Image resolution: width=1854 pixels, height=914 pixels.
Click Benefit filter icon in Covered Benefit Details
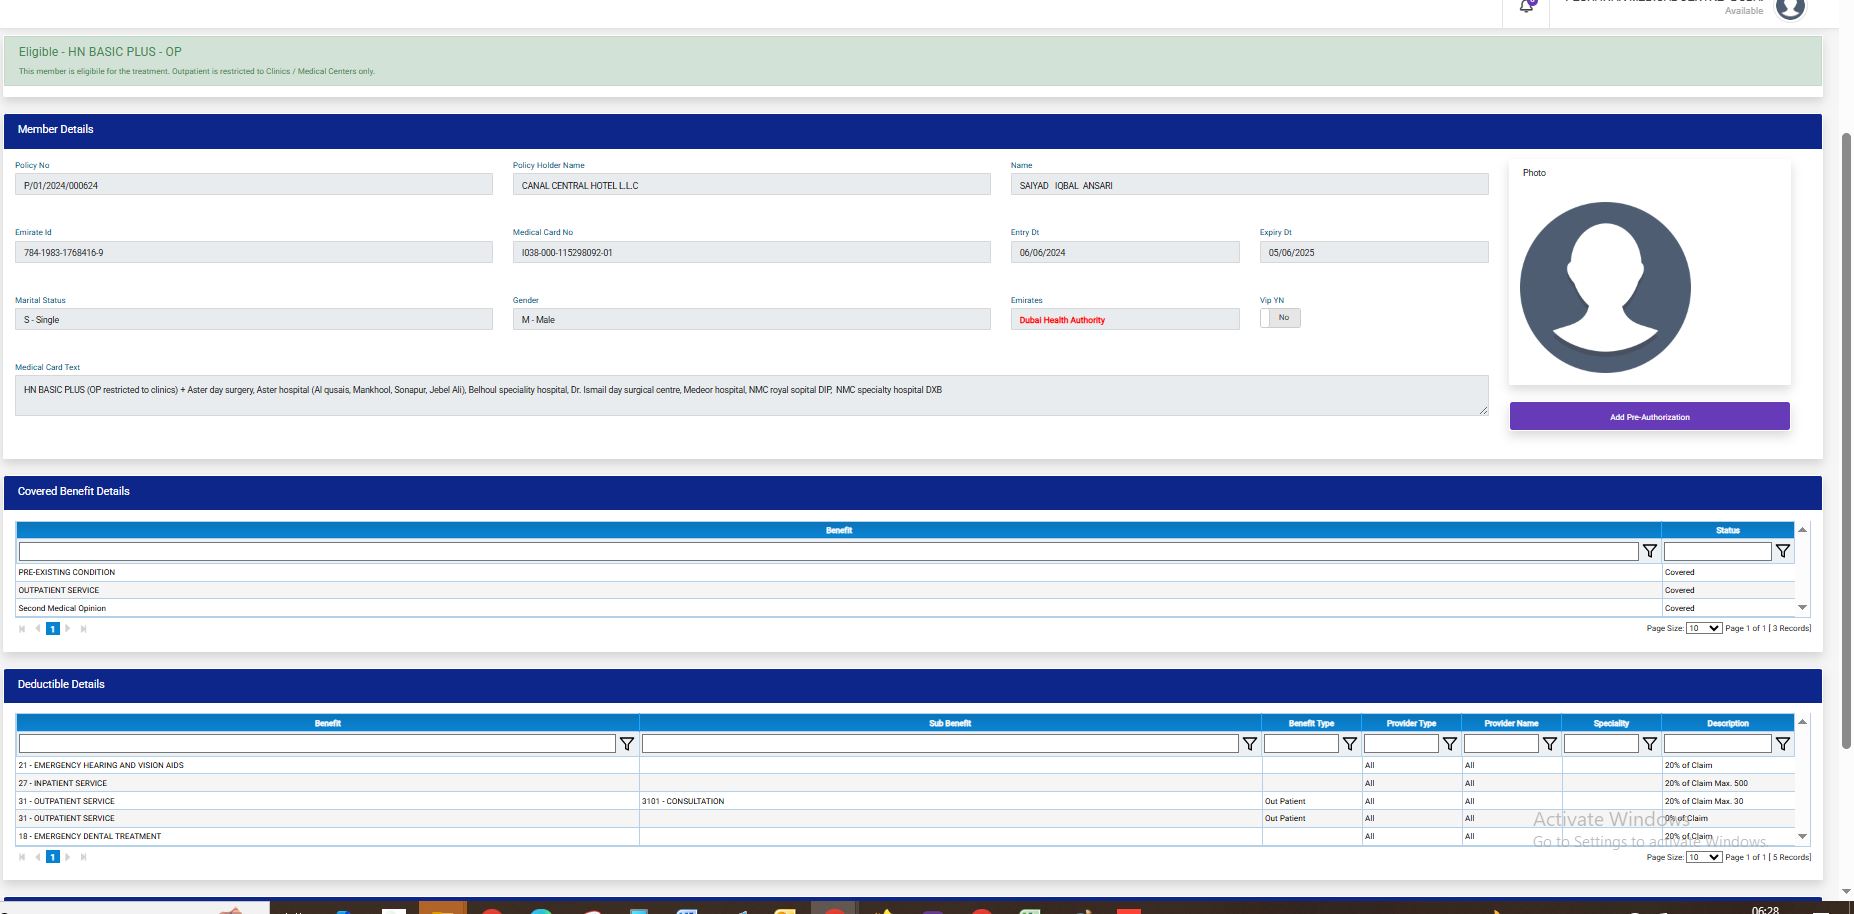pyautogui.click(x=1649, y=551)
